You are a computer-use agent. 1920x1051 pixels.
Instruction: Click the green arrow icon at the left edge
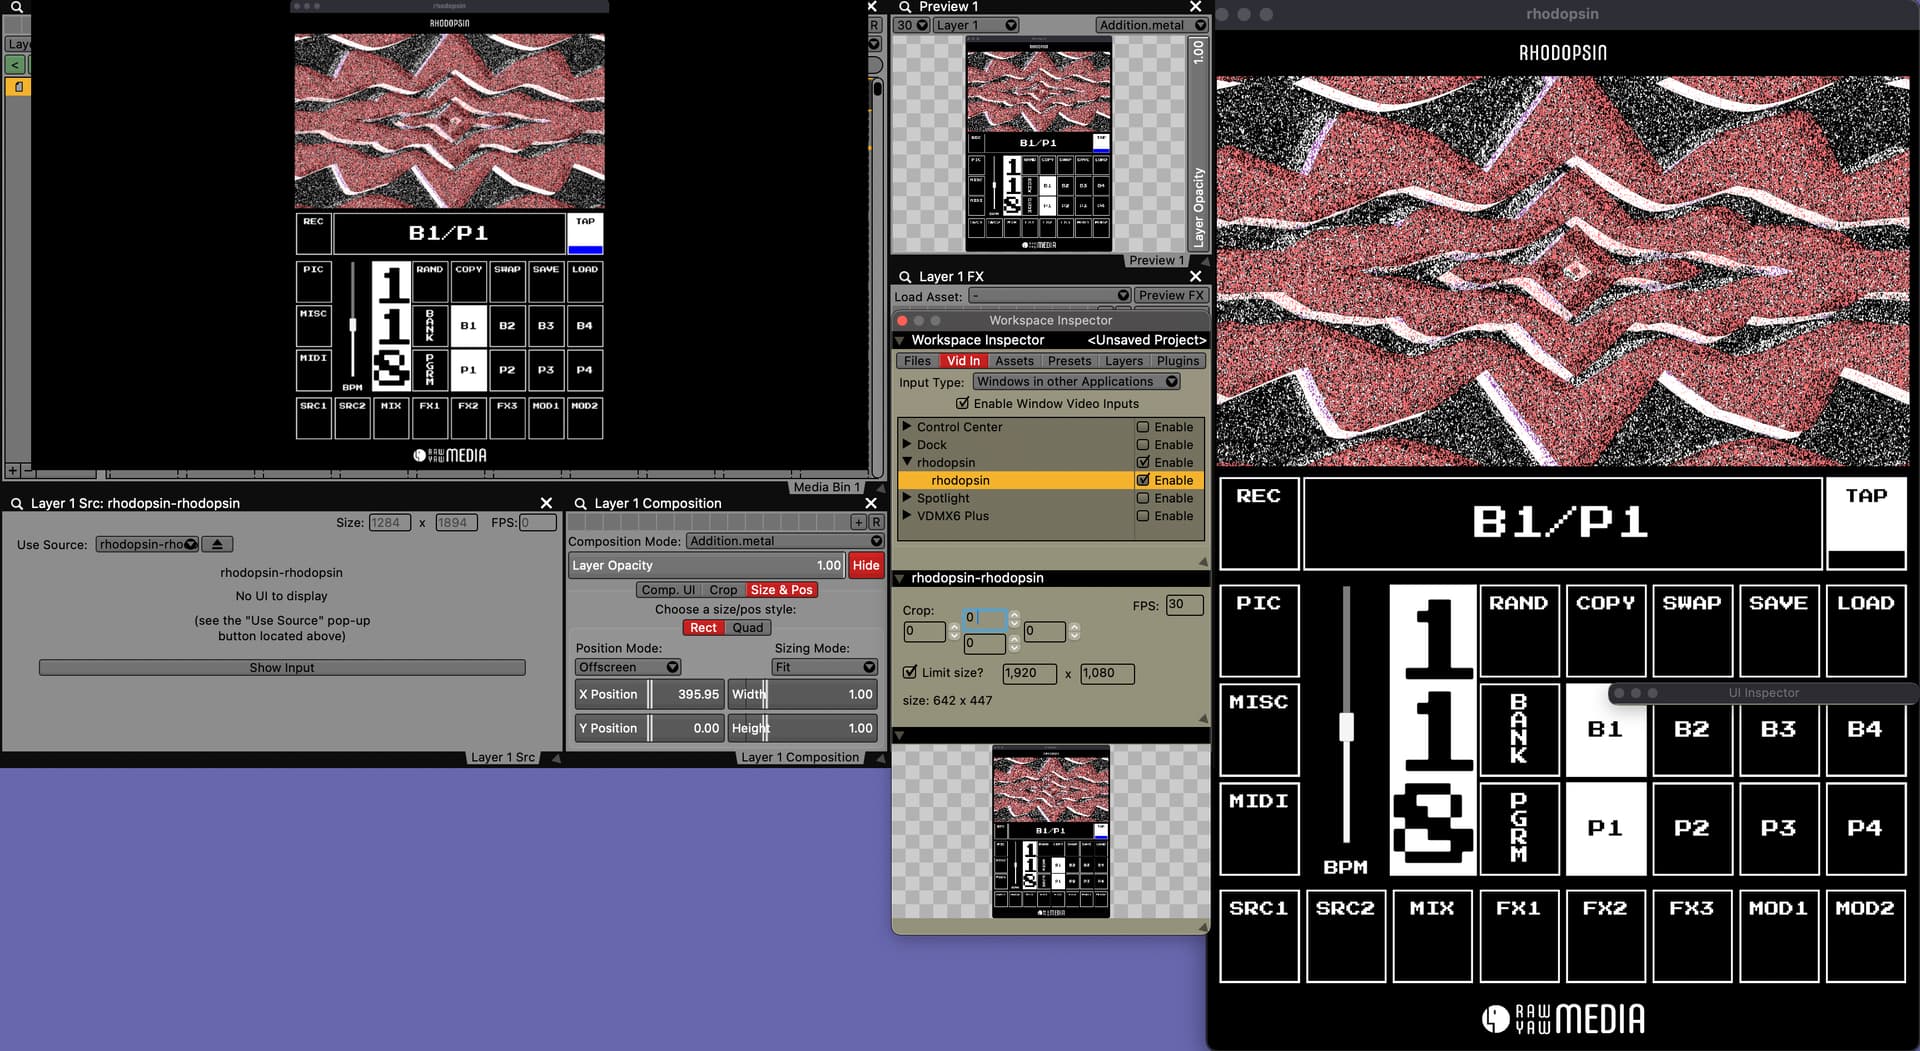pos(15,65)
